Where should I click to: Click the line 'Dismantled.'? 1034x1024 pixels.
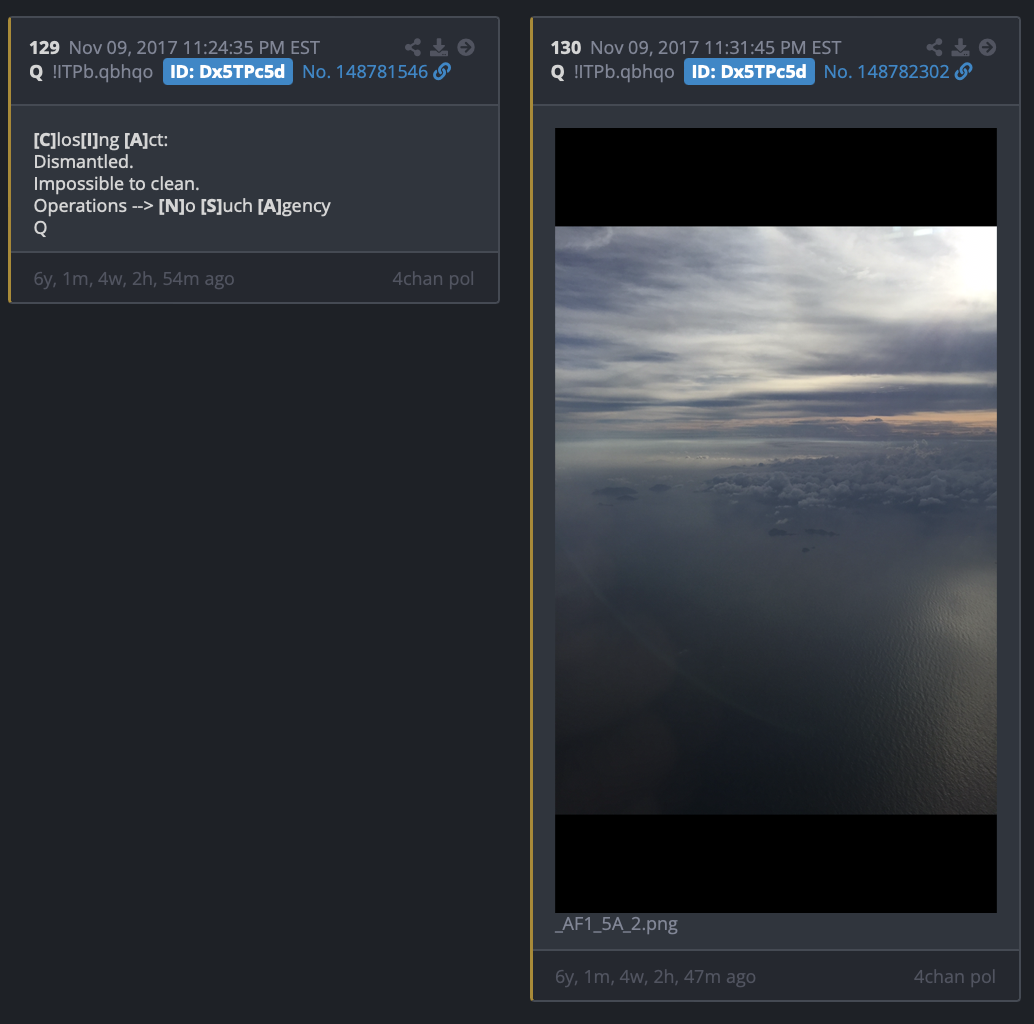pos(83,162)
